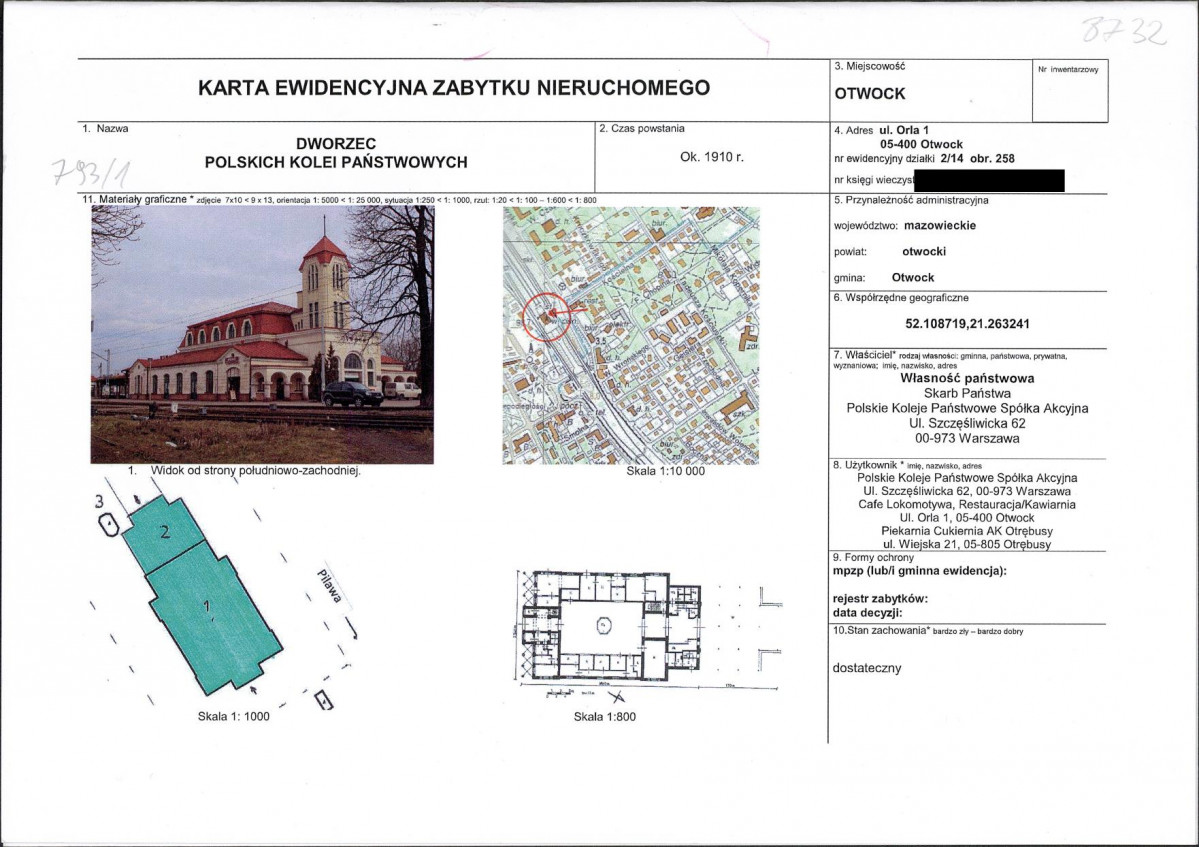Click the '5. Przynależność administracyjna' heading

click(x=911, y=200)
